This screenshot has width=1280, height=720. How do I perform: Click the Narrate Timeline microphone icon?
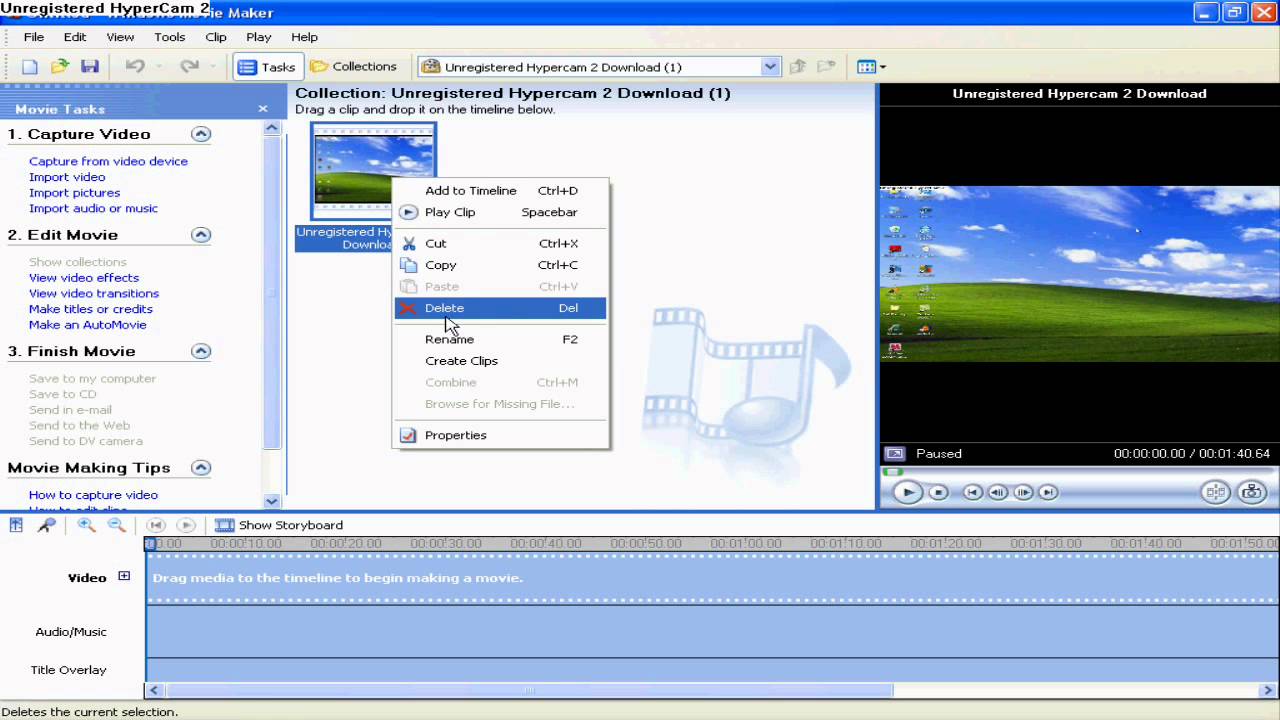tap(47, 525)
